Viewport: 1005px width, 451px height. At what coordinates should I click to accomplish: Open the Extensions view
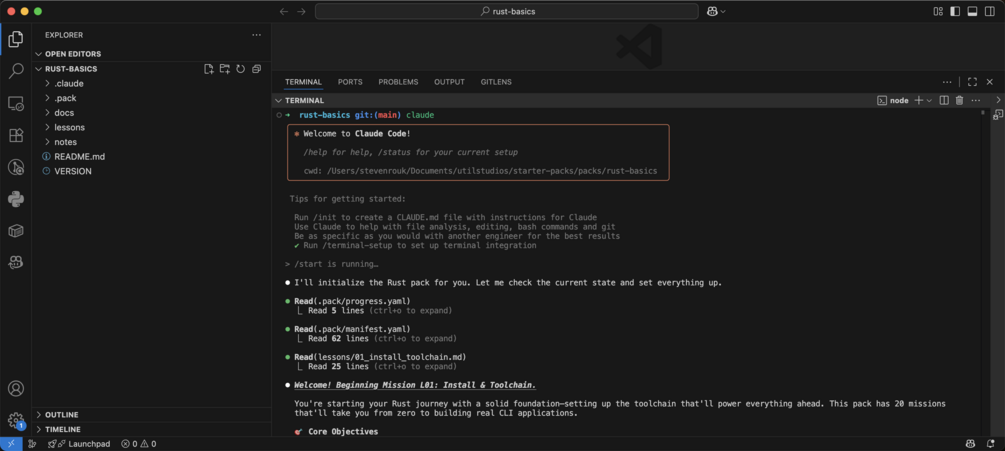tap(15, 135)
